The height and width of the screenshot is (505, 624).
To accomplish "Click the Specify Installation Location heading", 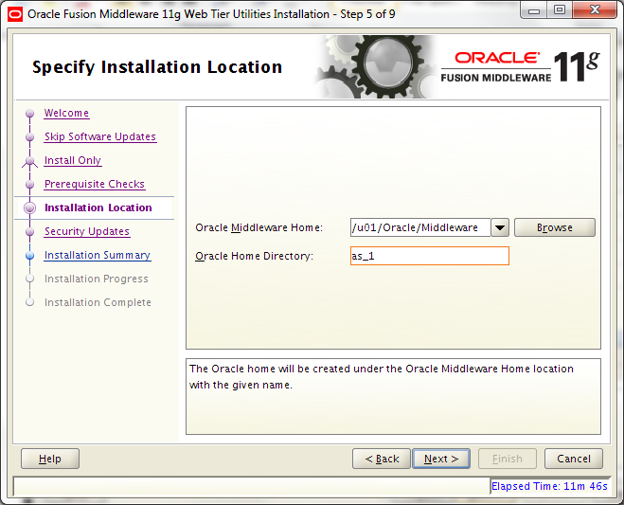I will (x=157, y=67).
